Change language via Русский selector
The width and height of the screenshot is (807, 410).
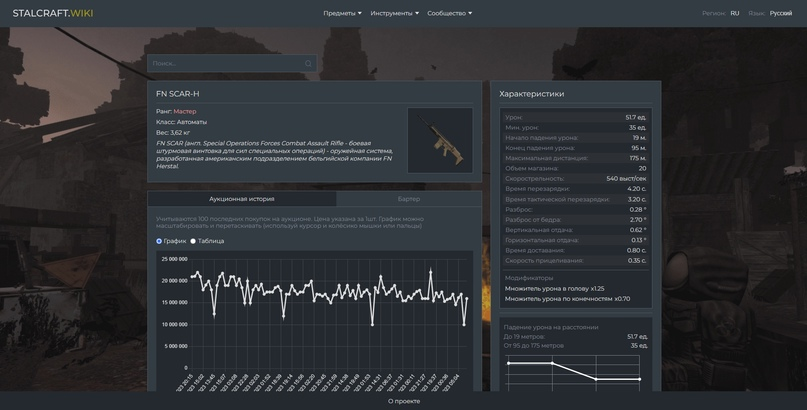(x=781, y=13)
